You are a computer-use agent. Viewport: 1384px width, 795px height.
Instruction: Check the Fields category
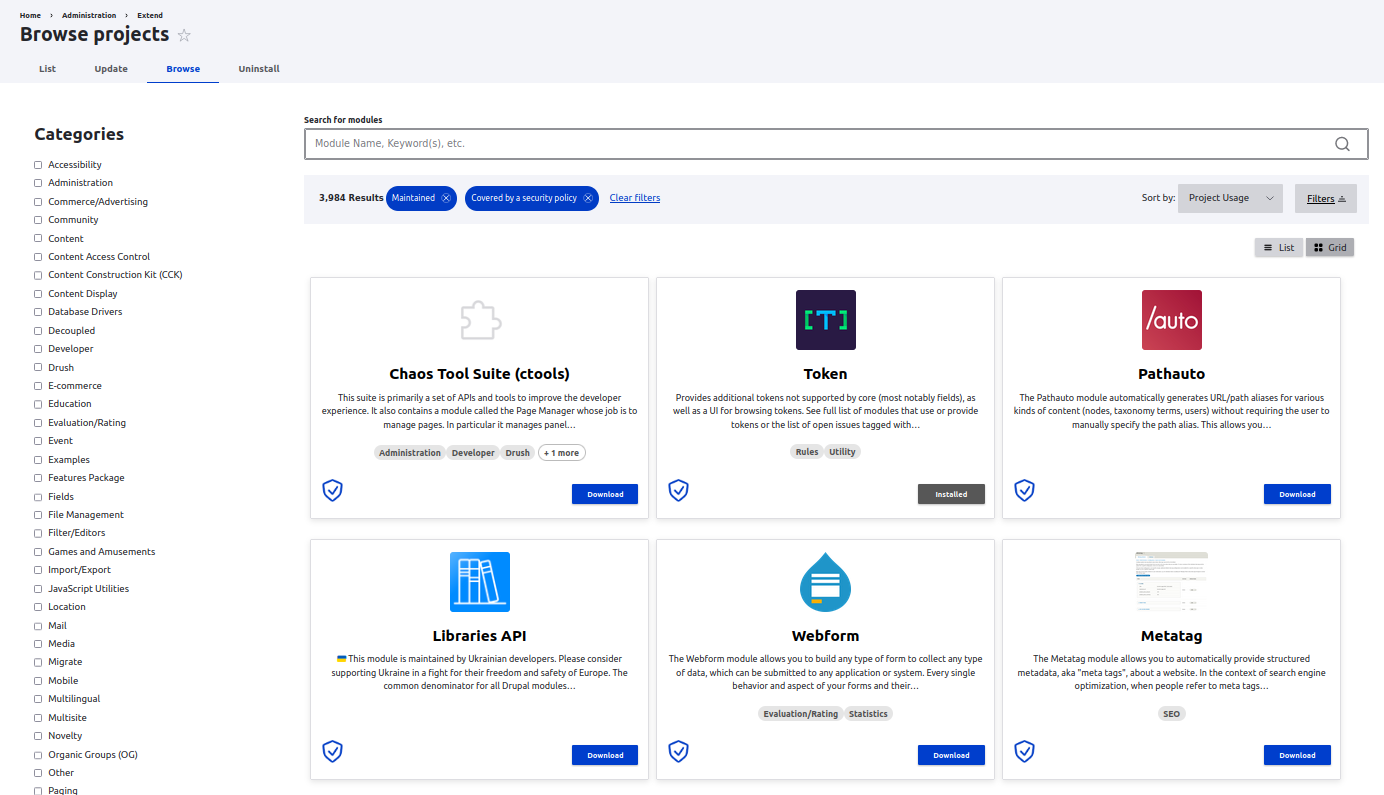(x=38, y=497)
